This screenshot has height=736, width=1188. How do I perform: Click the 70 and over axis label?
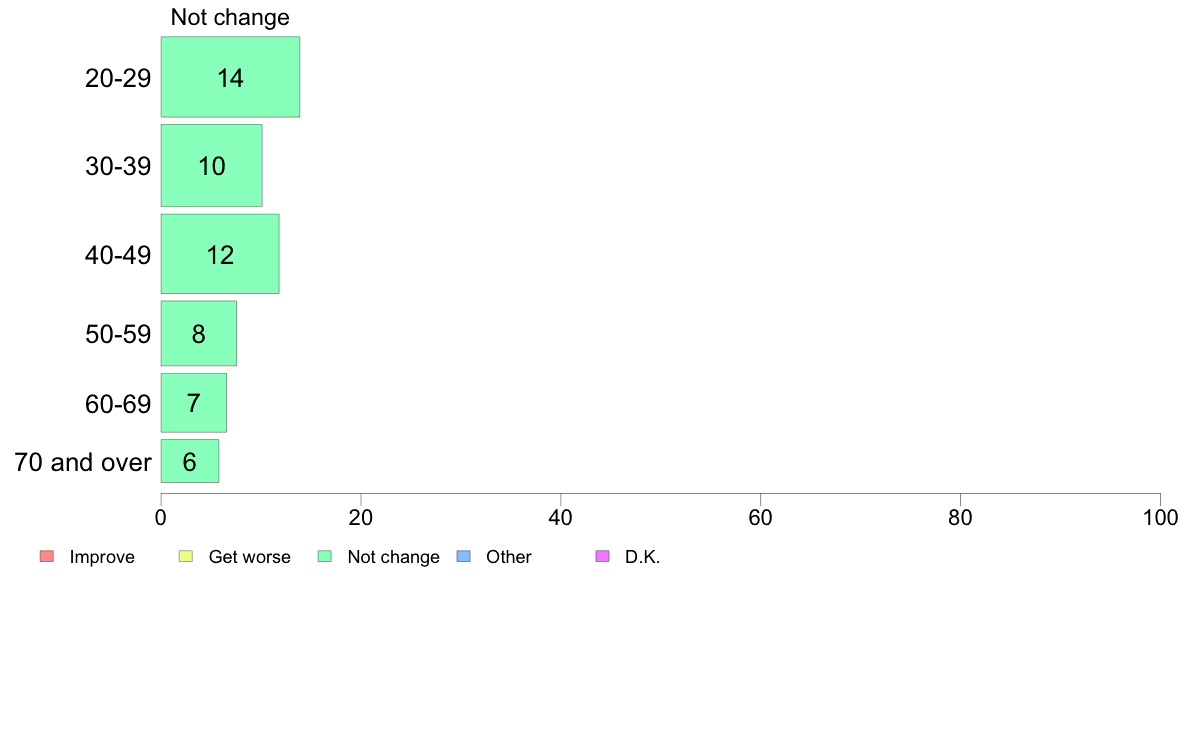pos(83,462)
